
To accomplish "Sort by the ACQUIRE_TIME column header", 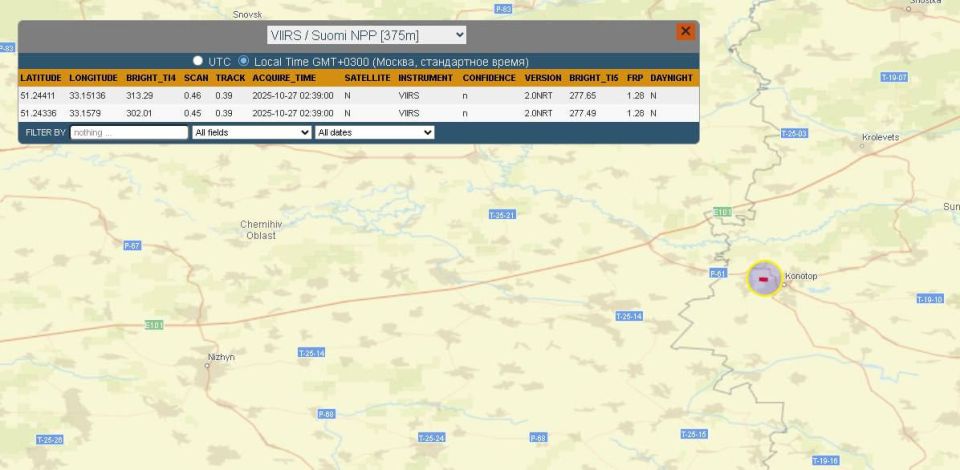I will [x=284, y=78].
